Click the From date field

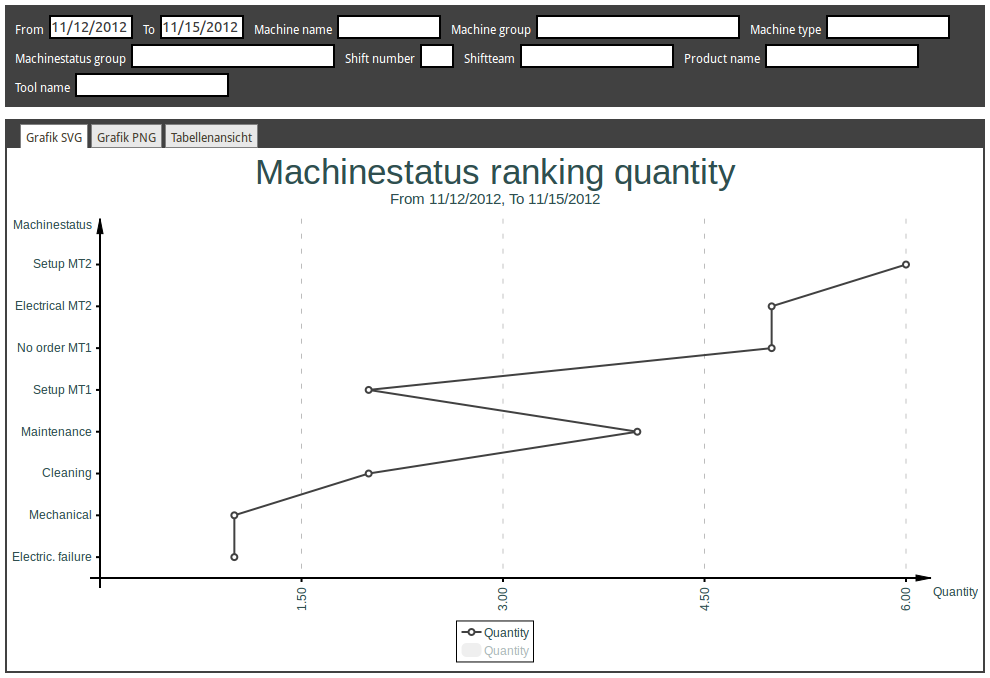click(90, 27)
